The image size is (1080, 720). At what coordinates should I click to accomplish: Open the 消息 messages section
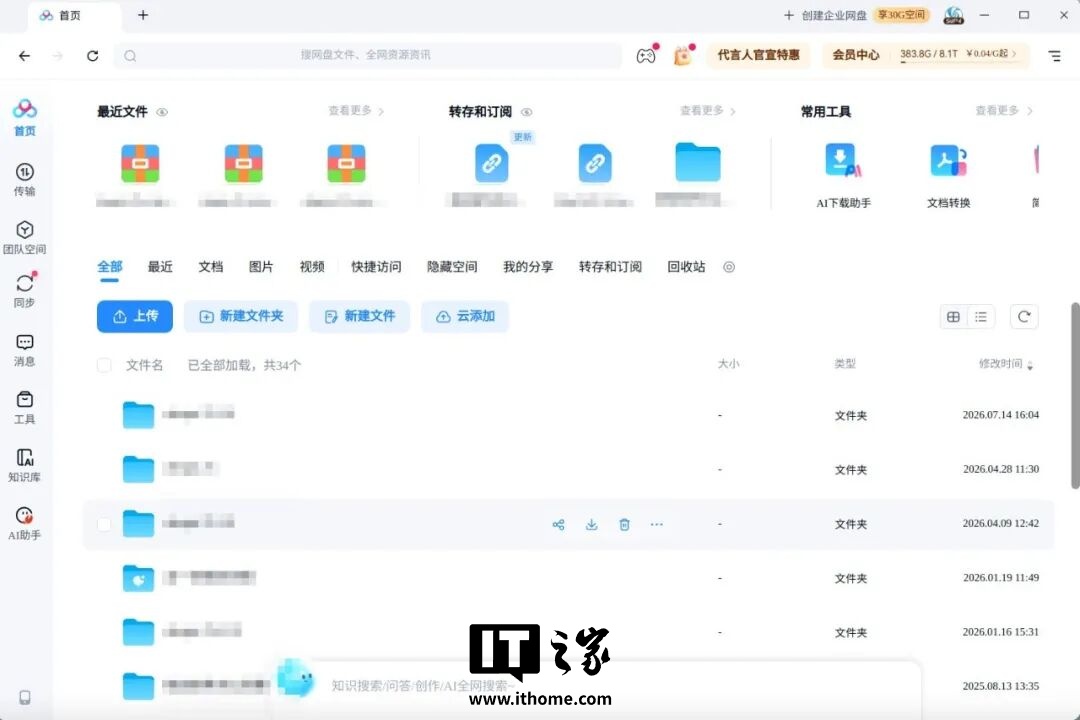pos(25,349)
